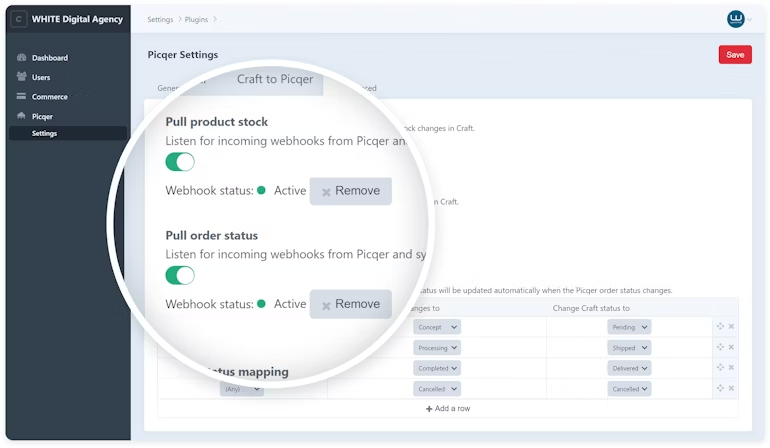Toggle off Pull product stock switch
770x448 pixels.
[180, 162]
